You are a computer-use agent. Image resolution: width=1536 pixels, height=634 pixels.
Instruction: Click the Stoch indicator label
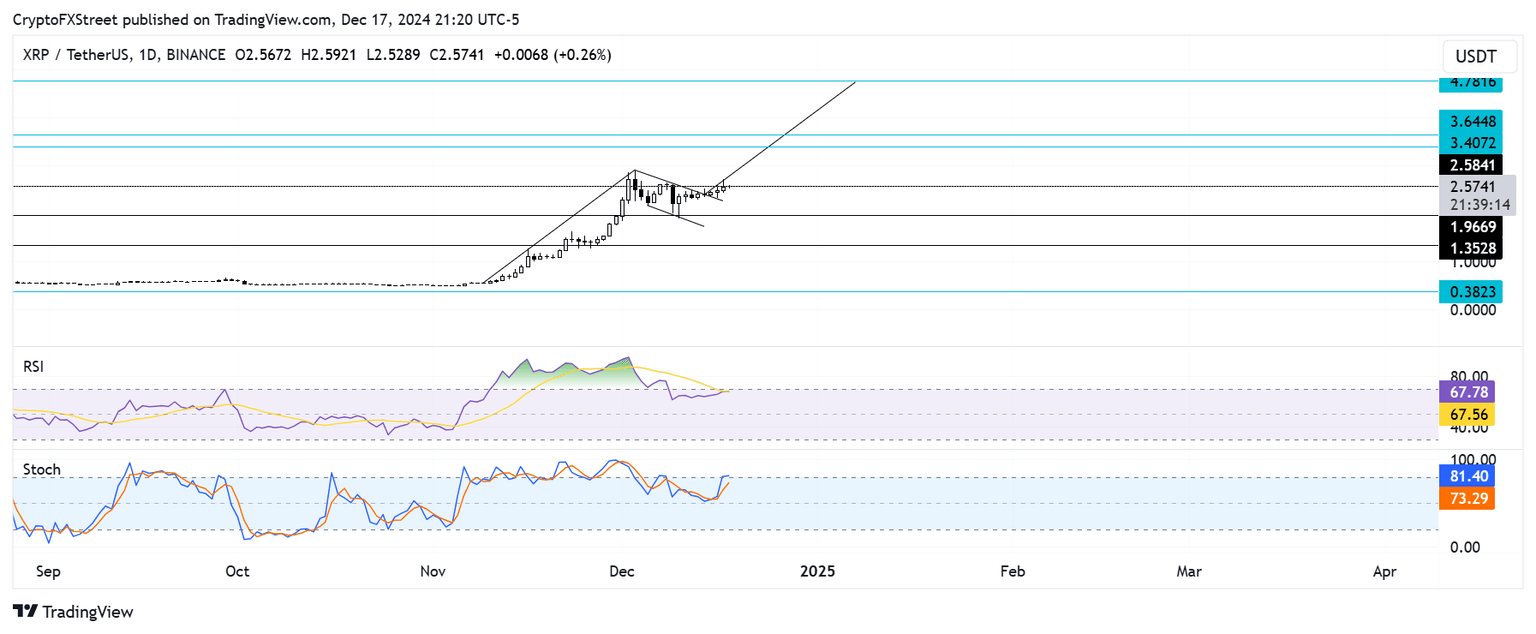pyautogui.click(x=42, y=469)
